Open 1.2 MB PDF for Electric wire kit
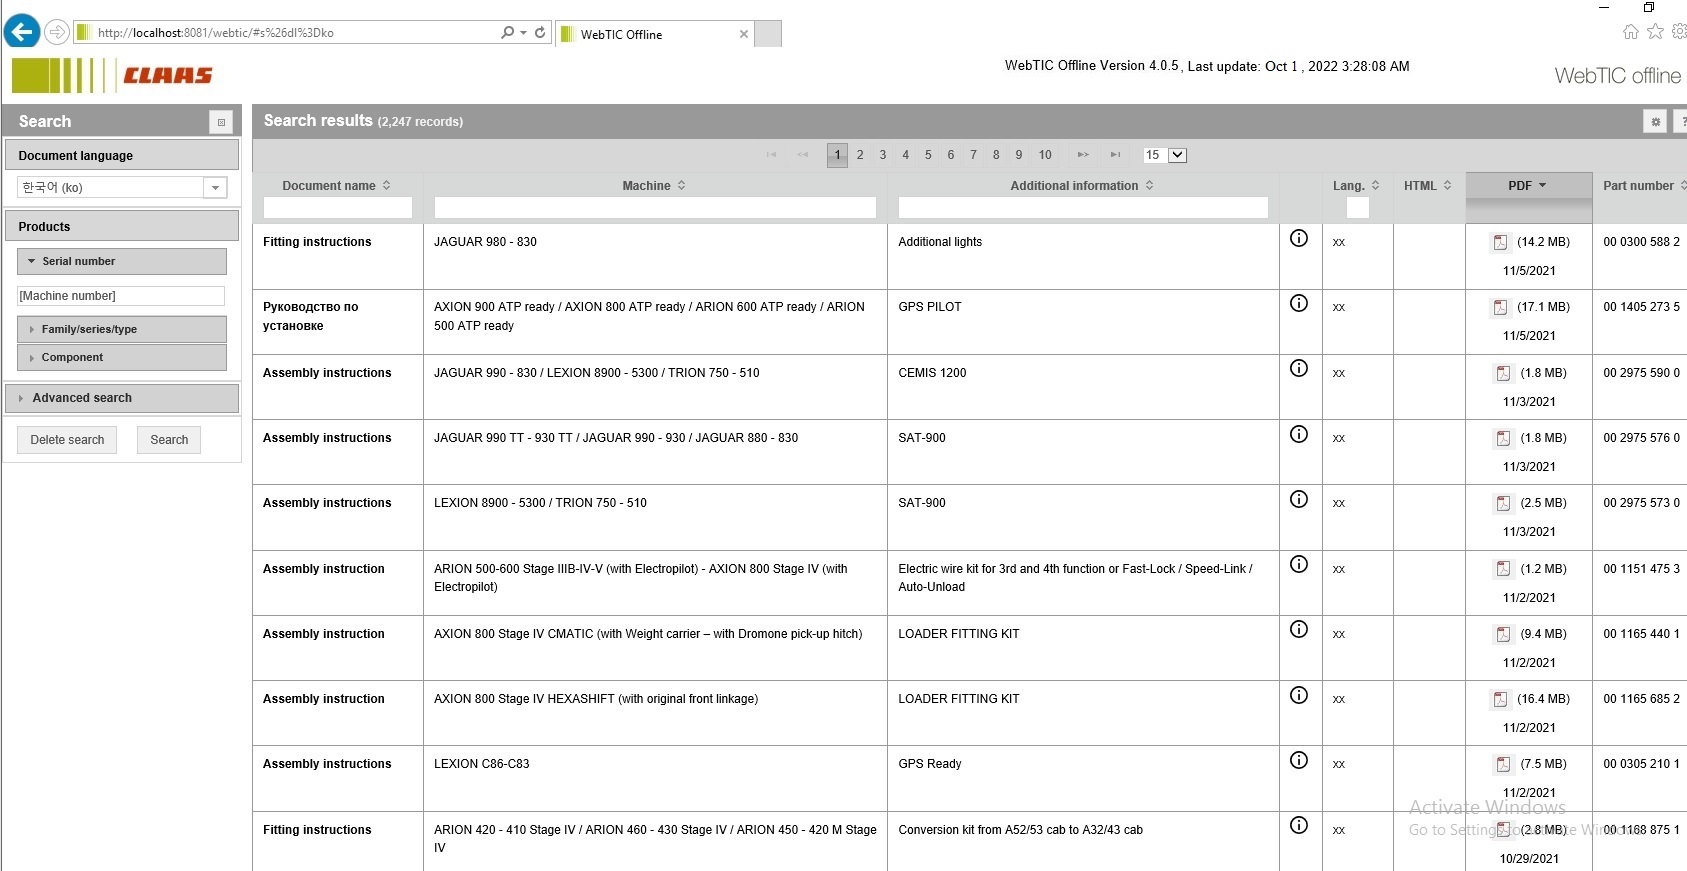Viewport: 1687px width, 871px height. tap(1503, 569)
